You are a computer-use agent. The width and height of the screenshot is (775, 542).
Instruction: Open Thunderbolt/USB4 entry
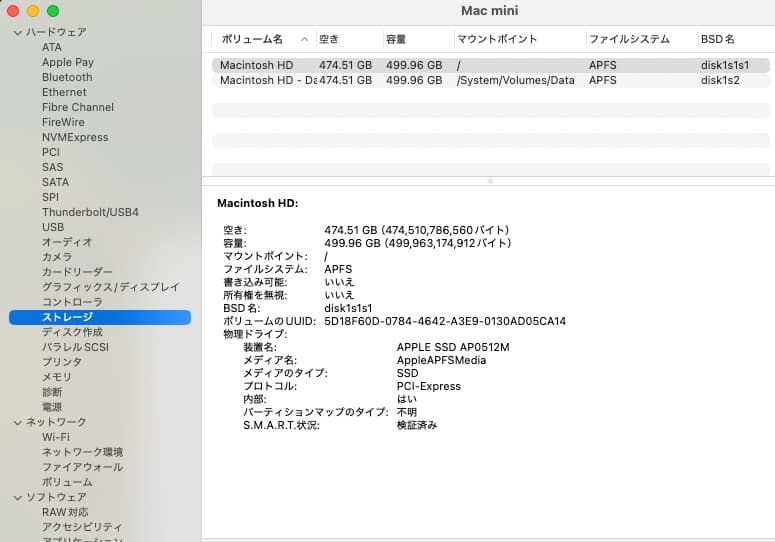[x=90, y=212]
